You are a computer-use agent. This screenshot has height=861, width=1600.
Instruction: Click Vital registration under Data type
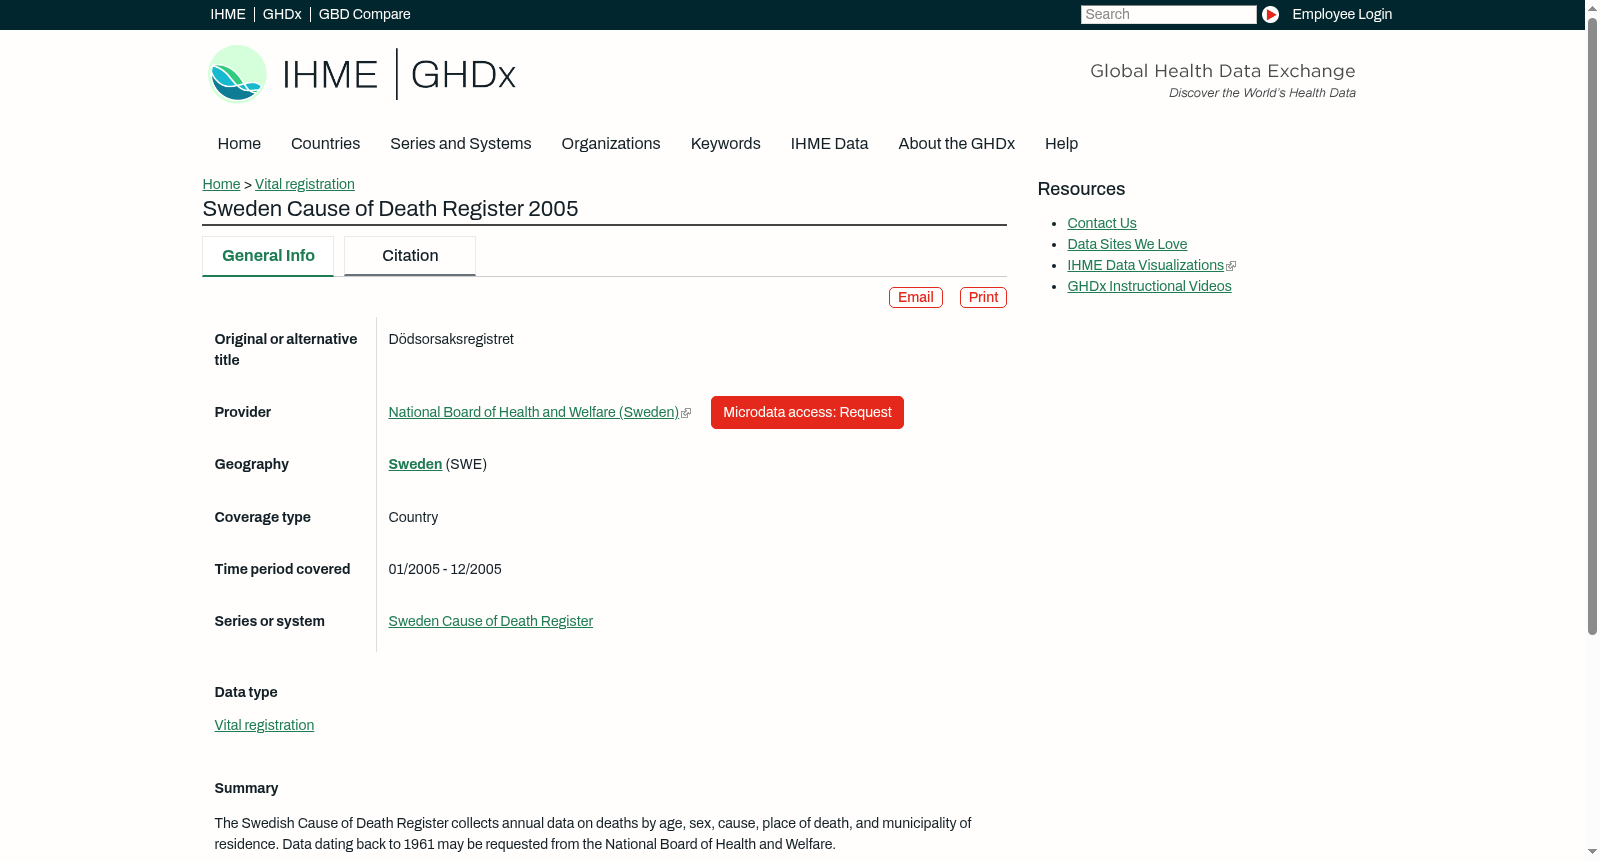click(264, 725)
